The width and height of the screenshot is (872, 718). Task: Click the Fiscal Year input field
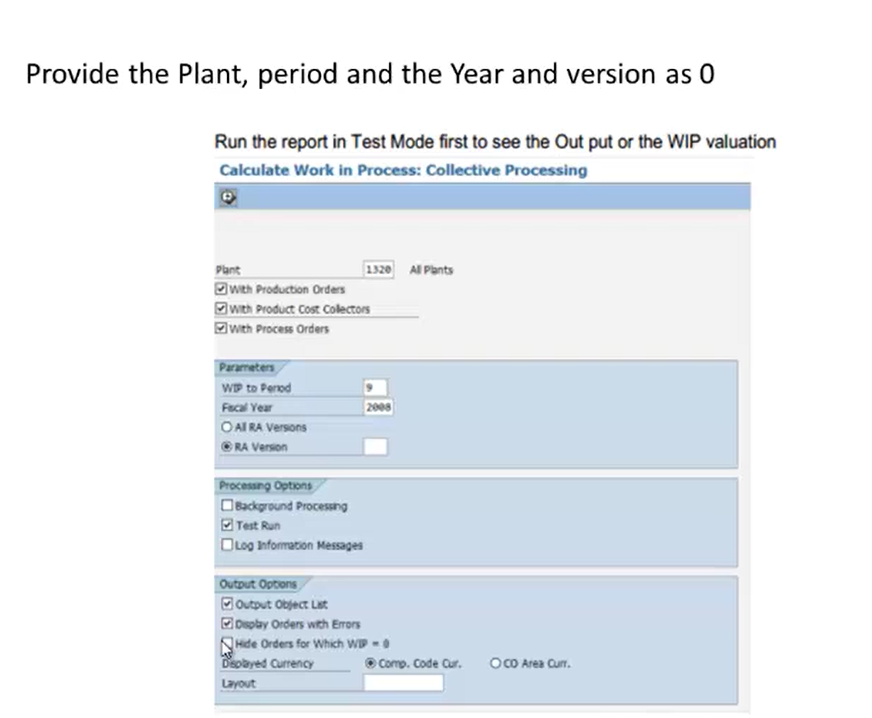378,407
